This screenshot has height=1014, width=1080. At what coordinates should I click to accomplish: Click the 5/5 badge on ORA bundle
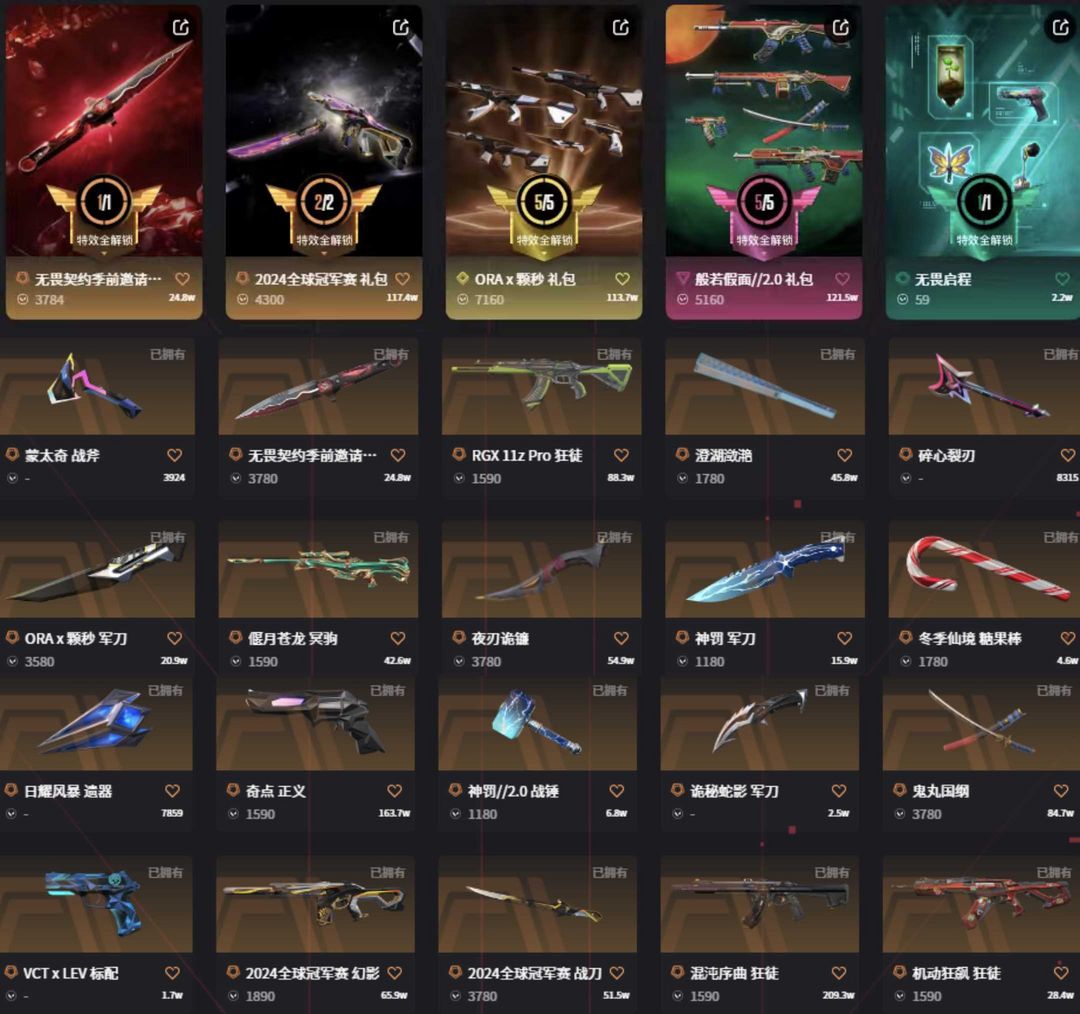(544, 202)
